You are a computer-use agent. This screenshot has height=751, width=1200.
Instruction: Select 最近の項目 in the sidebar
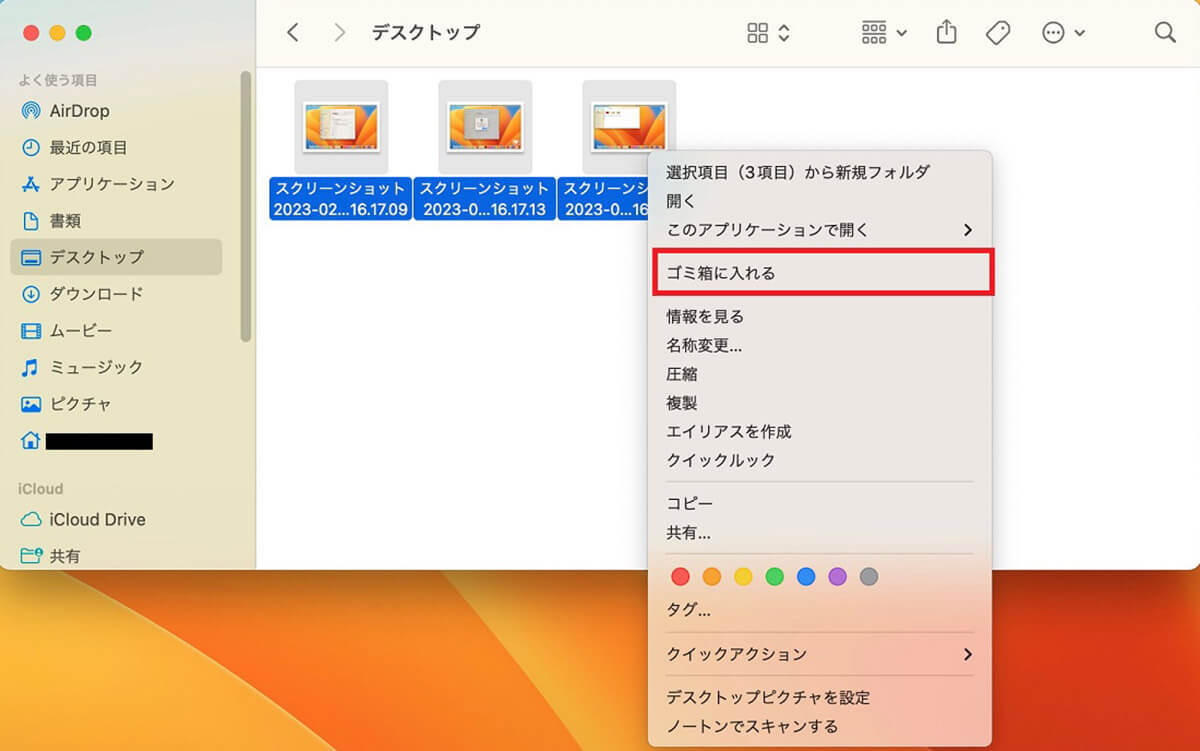point(116,148)
